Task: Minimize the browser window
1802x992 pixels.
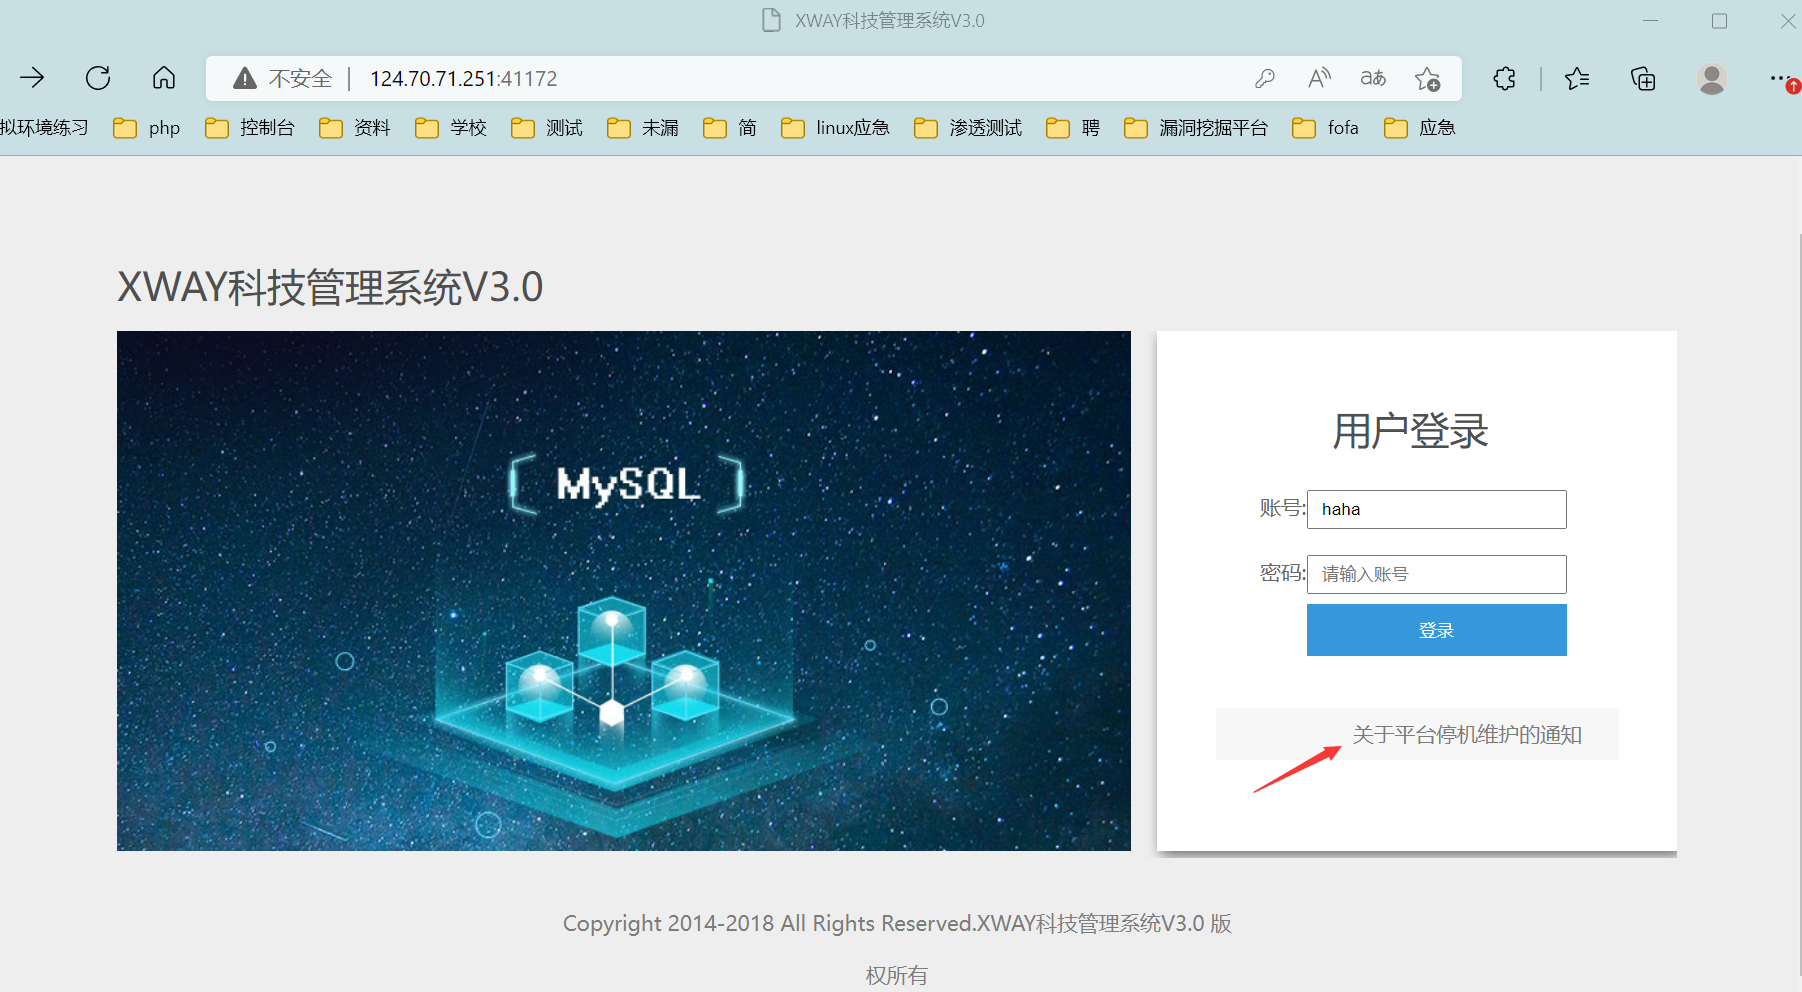Action: coord(1651,20)
